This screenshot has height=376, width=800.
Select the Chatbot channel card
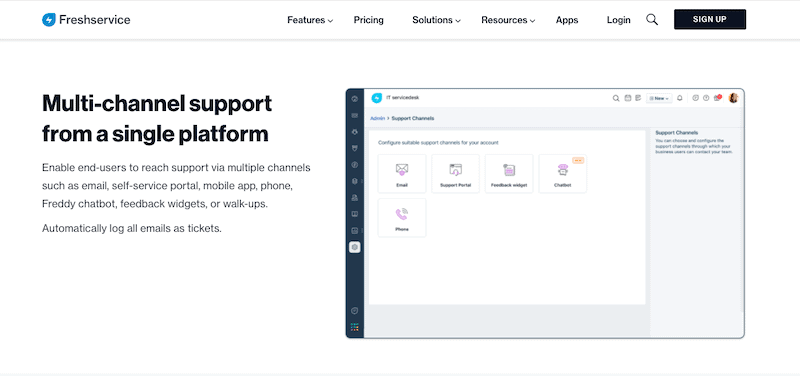563,173
